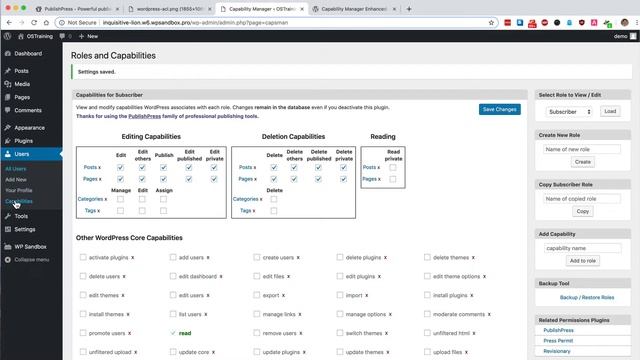Open the Pages sidebar menu
The height and width of the screenshot is (360, 640).
[x=22, y=97]
